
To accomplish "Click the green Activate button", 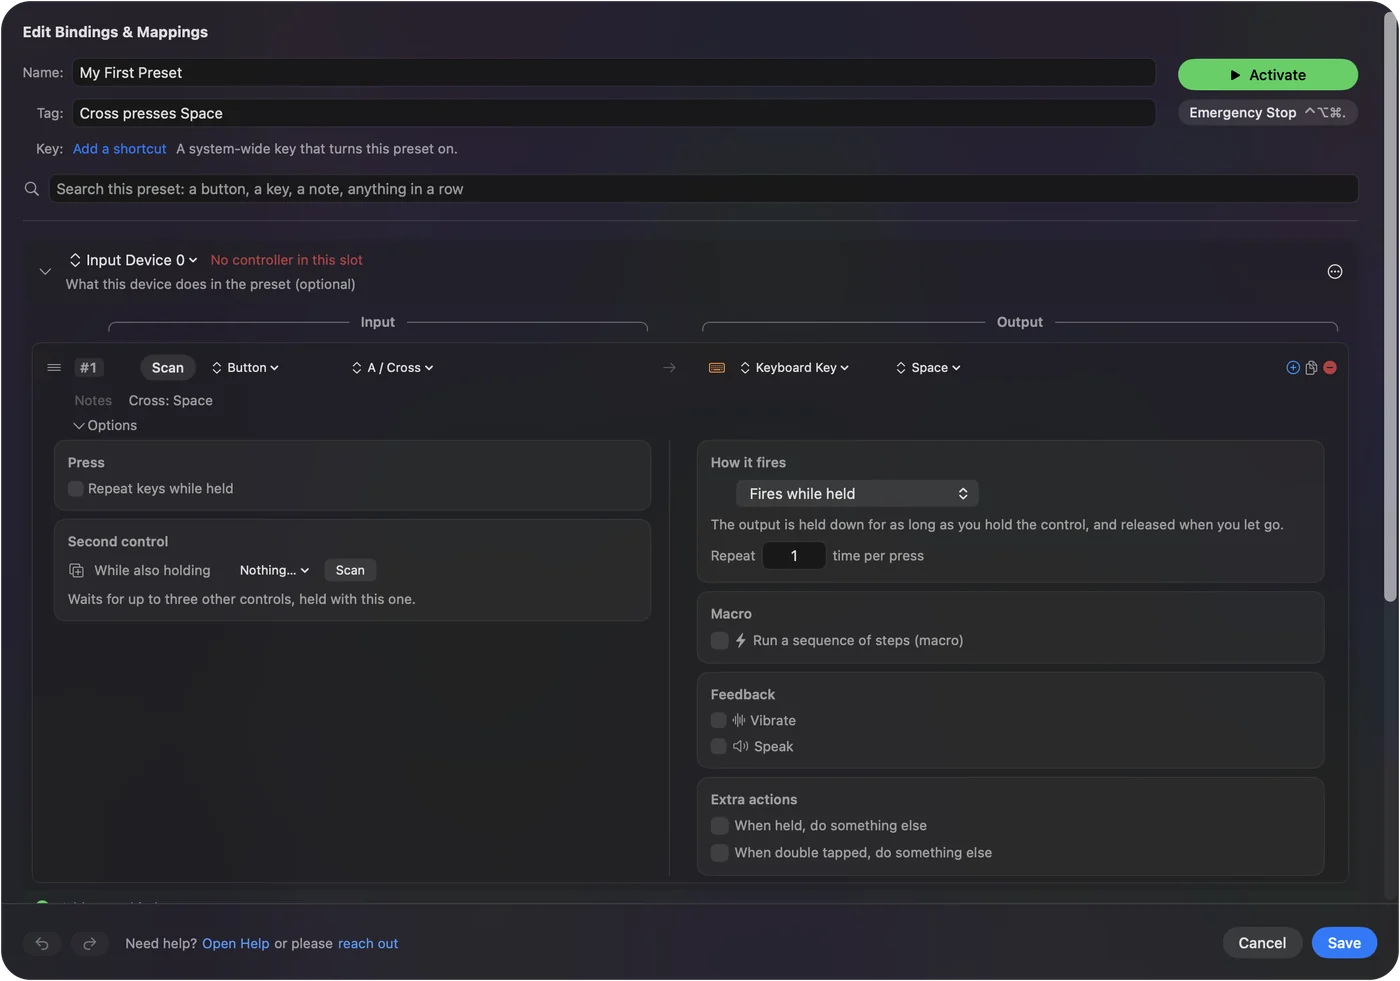I will pyautogui.click(x=1268, y=75).
